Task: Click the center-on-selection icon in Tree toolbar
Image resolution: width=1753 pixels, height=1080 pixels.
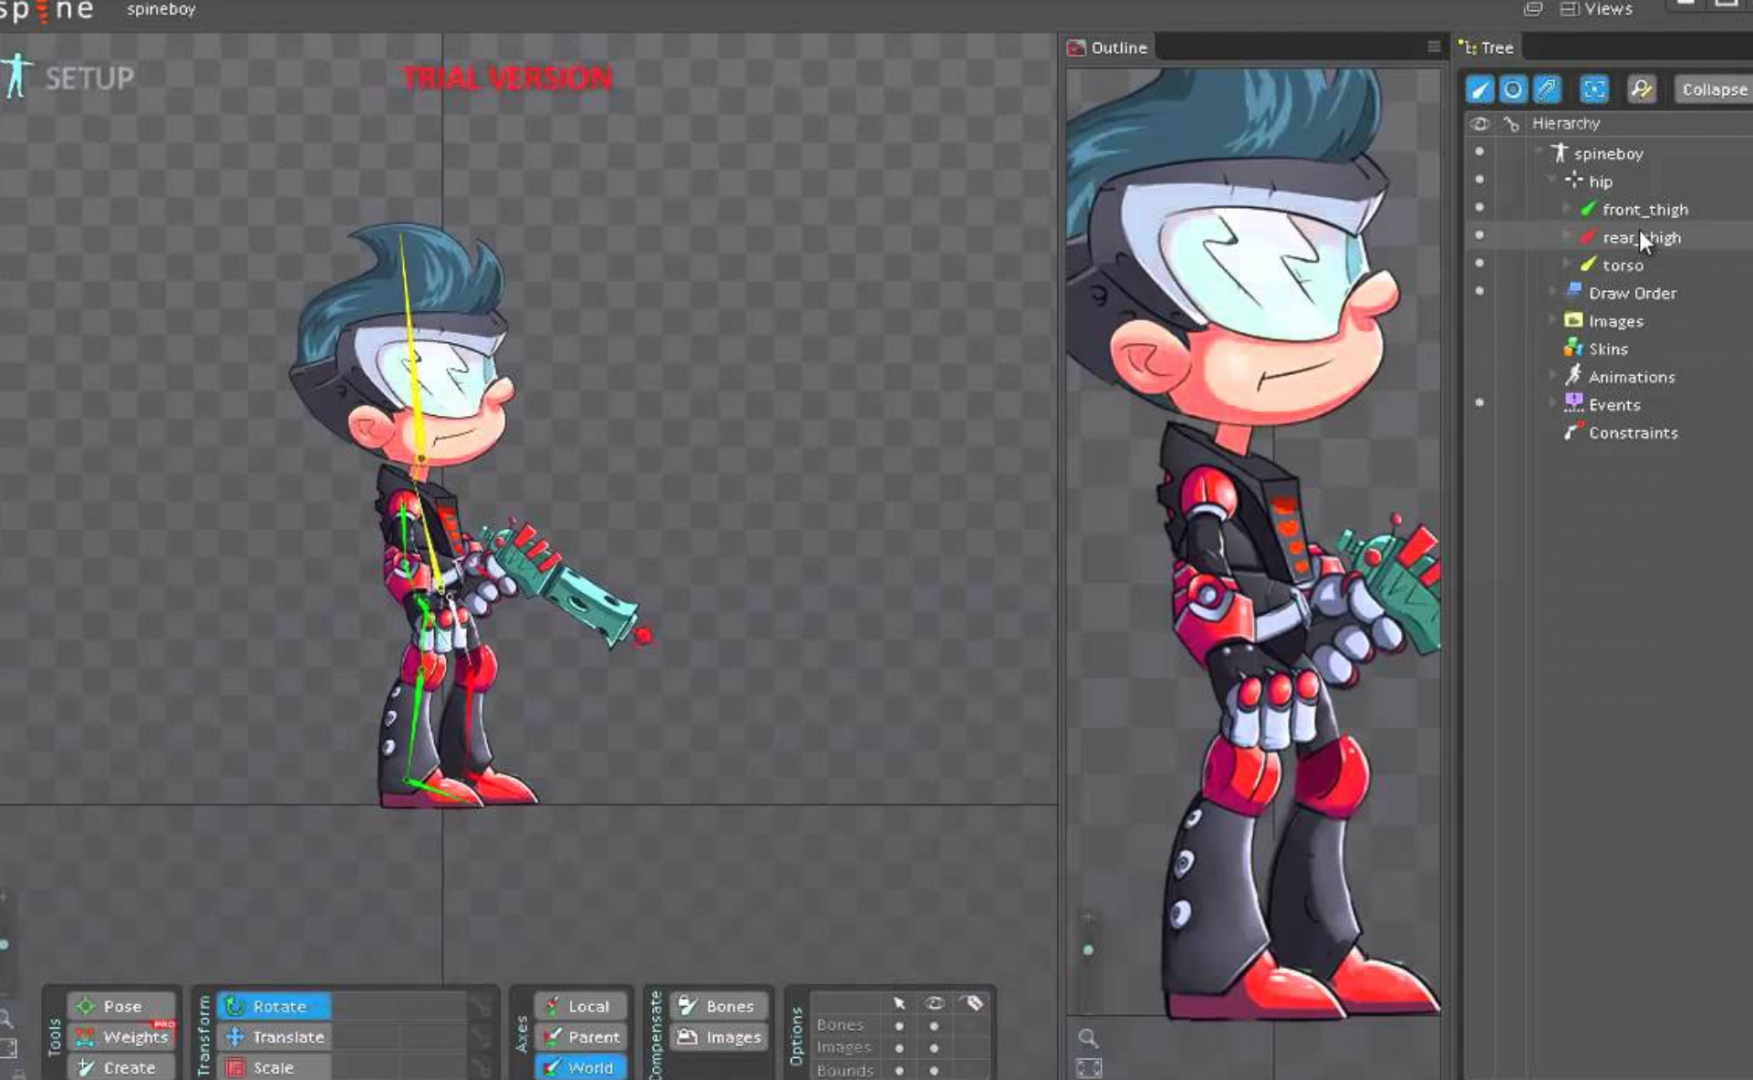Action: [x=1594, y=89]
